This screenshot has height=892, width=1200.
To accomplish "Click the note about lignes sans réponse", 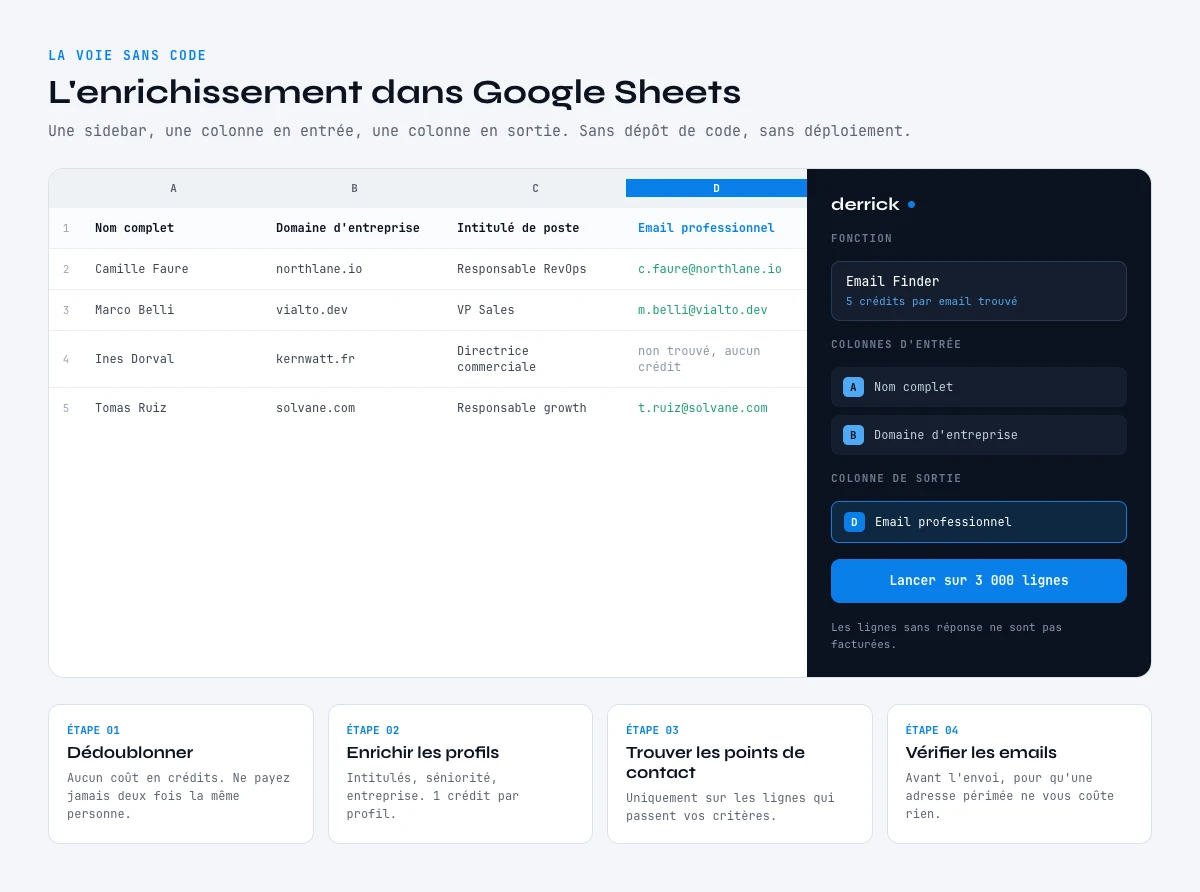I will click(946, 636).
